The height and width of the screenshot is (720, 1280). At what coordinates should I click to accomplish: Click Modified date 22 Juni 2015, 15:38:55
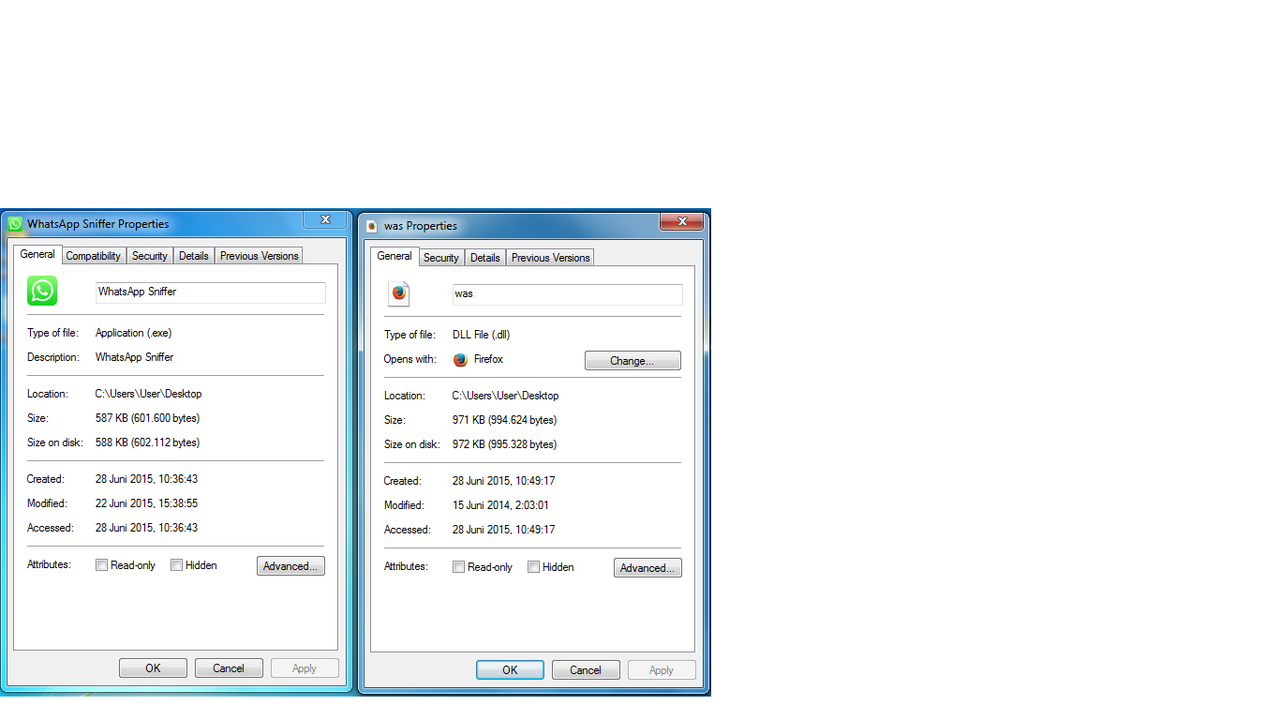pyautogui.click(x=147, y=503)
